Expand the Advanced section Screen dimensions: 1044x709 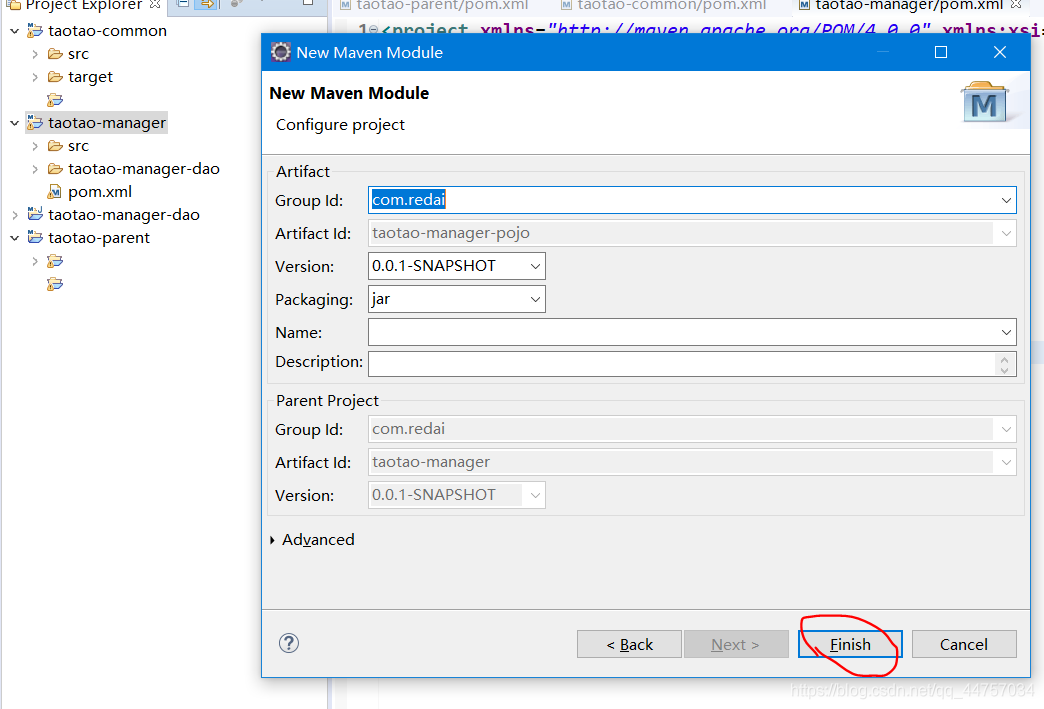point(272,540)
